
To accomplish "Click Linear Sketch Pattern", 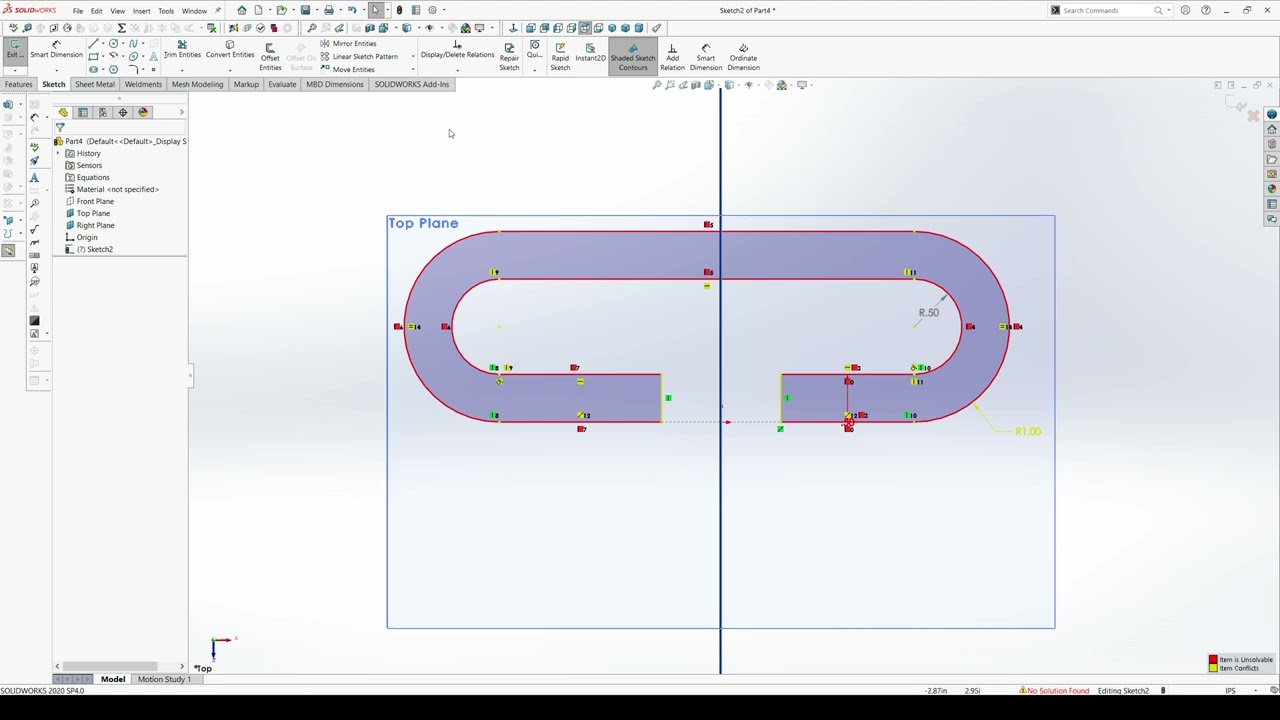I will pos(358,57).
